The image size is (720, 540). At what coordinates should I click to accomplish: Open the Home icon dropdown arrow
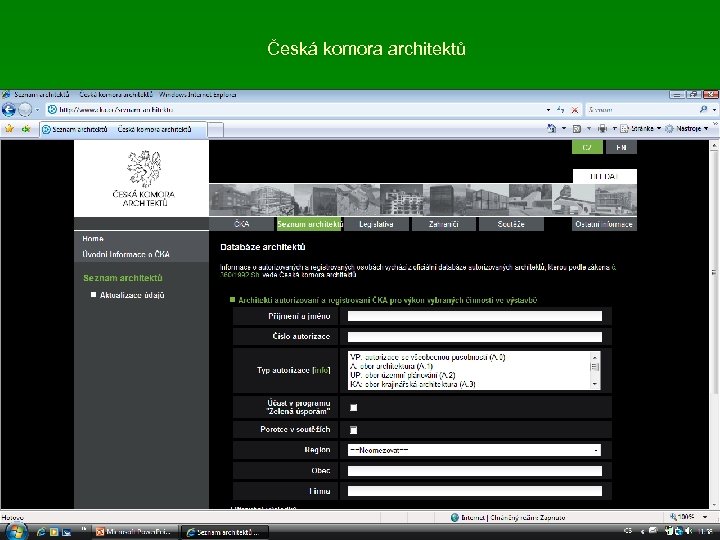[x=564, y=129]
